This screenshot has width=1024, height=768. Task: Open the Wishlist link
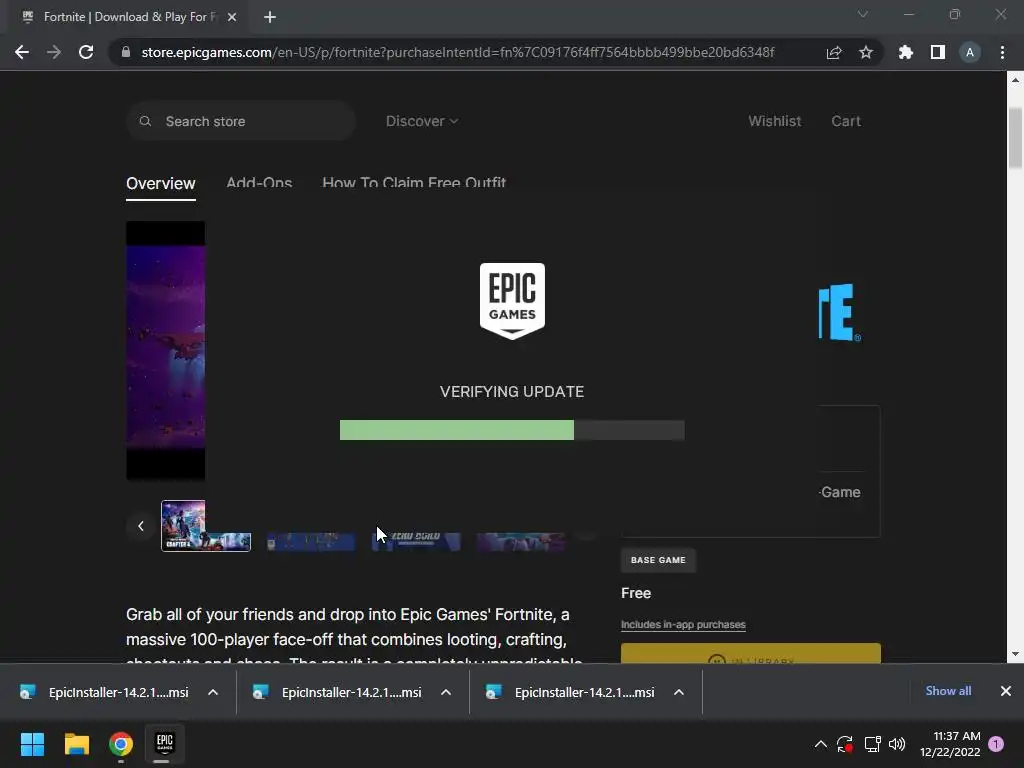(x=775, y=121)
